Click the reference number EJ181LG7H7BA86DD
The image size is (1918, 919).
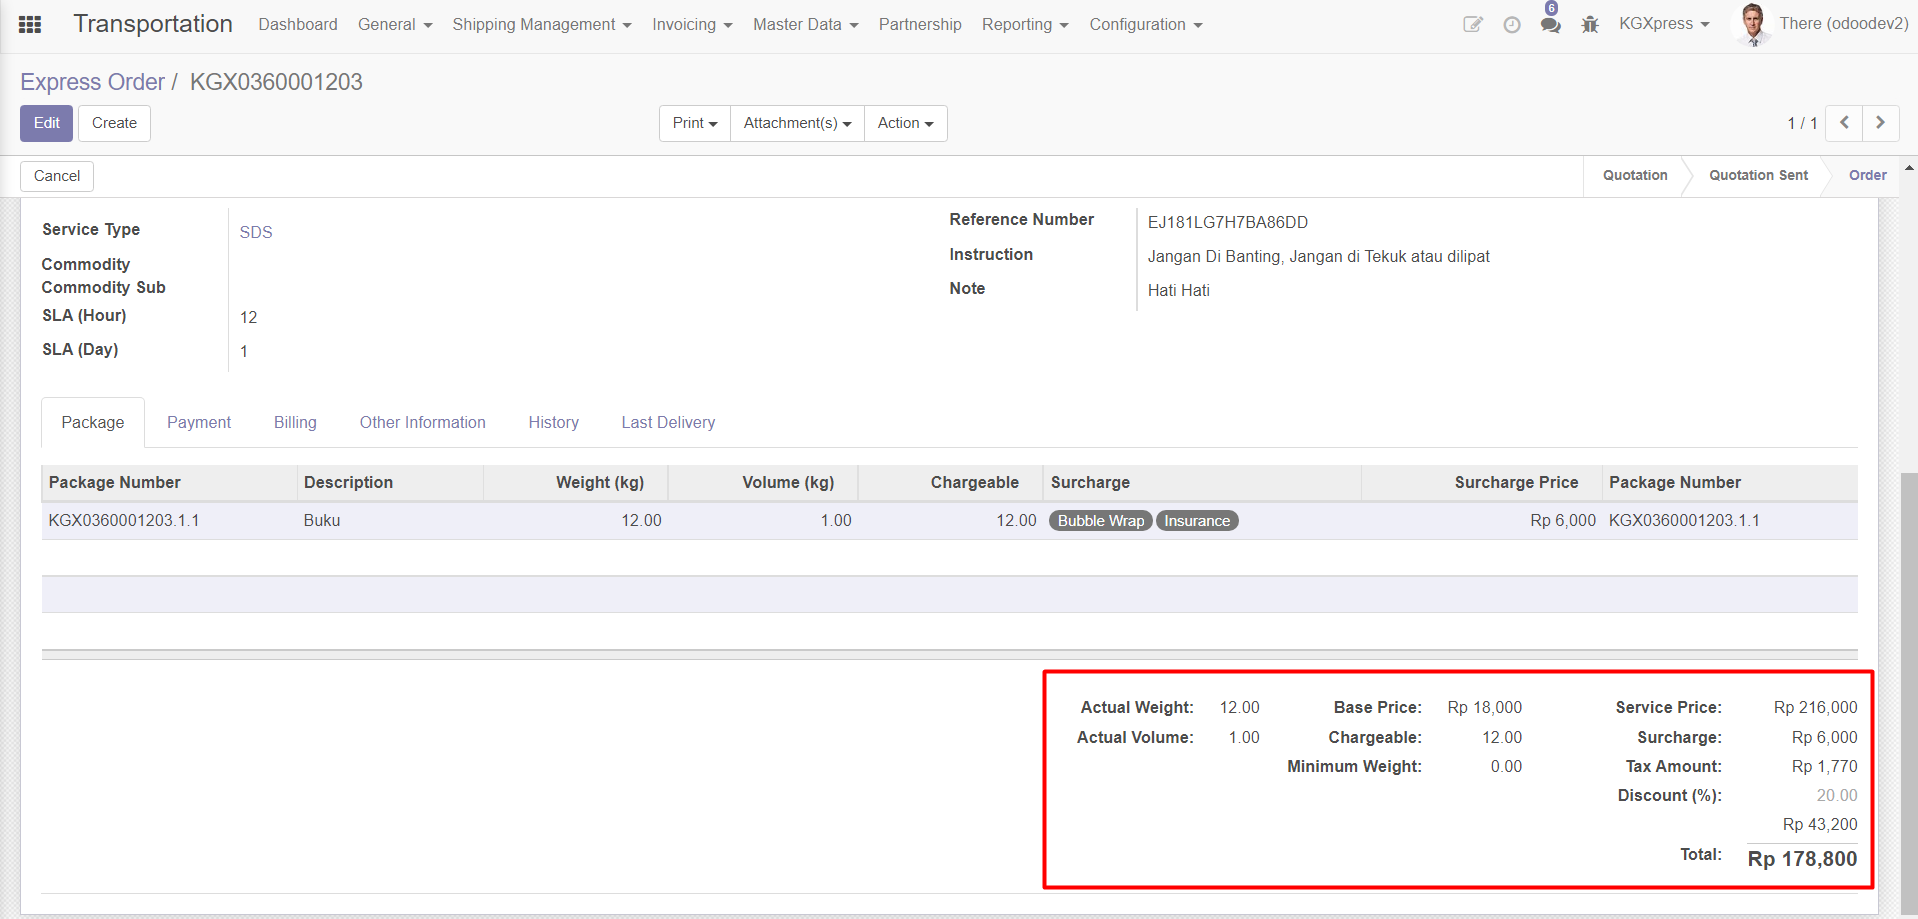pyautogui.click(x=1228, y=222)
